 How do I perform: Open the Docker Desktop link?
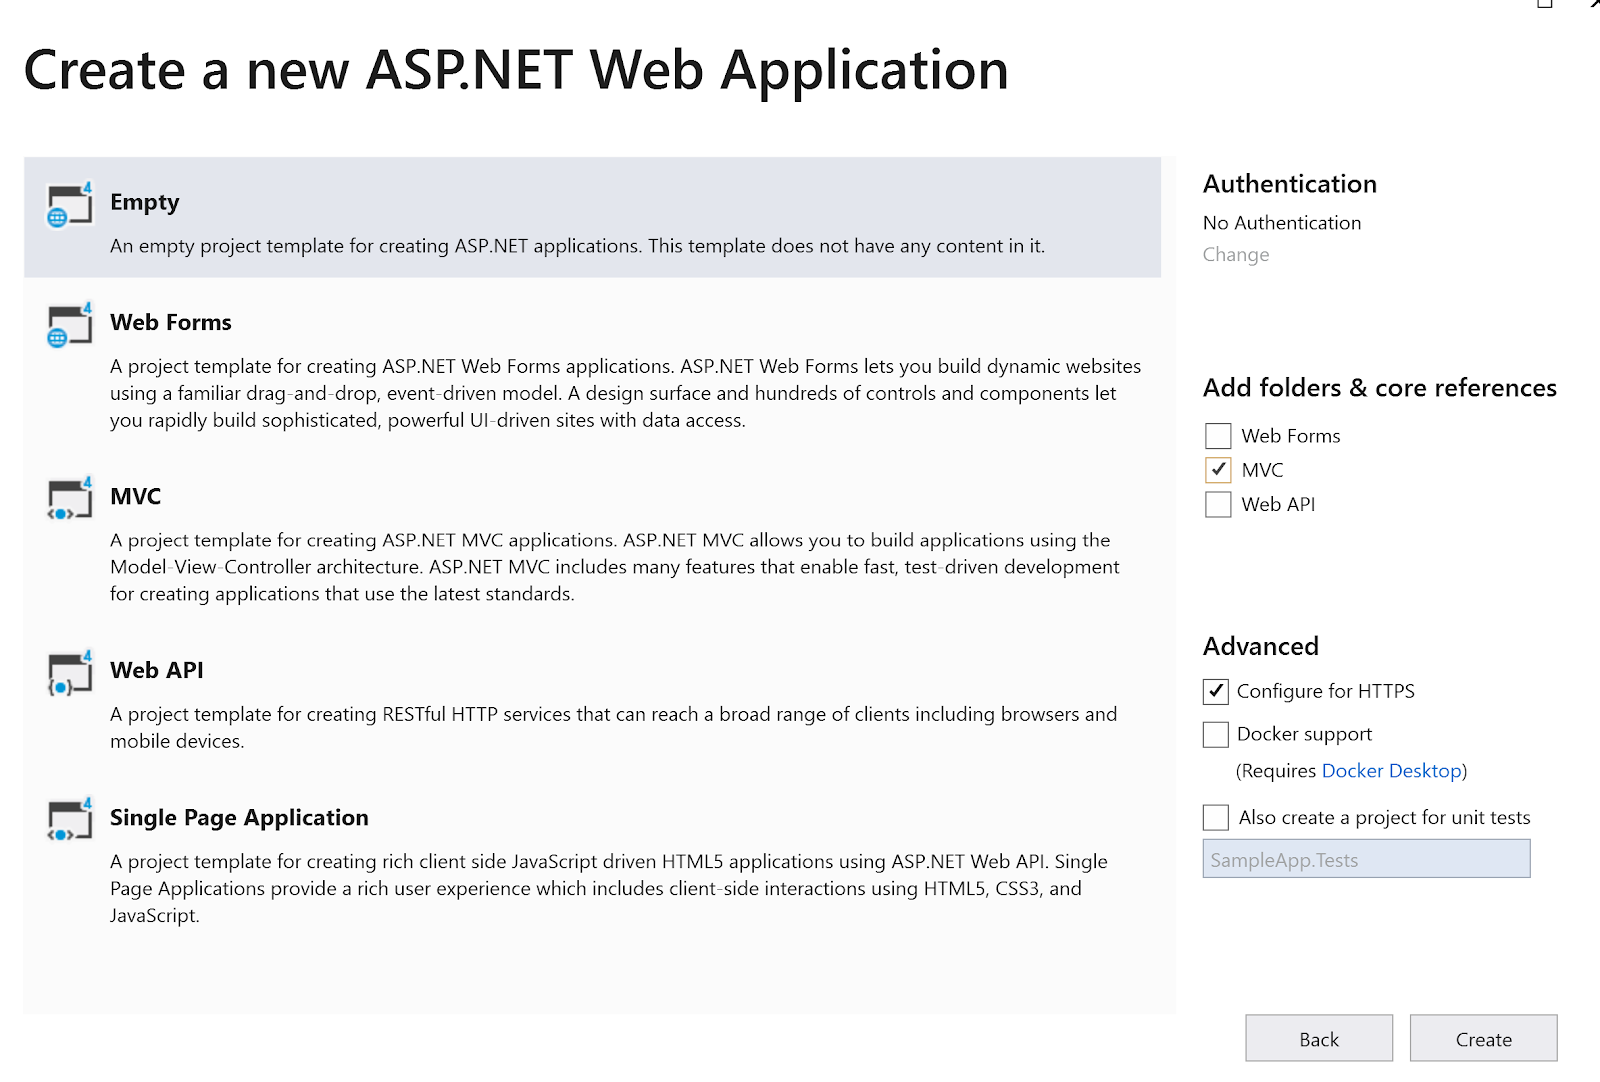click(x=1392, y=771)
